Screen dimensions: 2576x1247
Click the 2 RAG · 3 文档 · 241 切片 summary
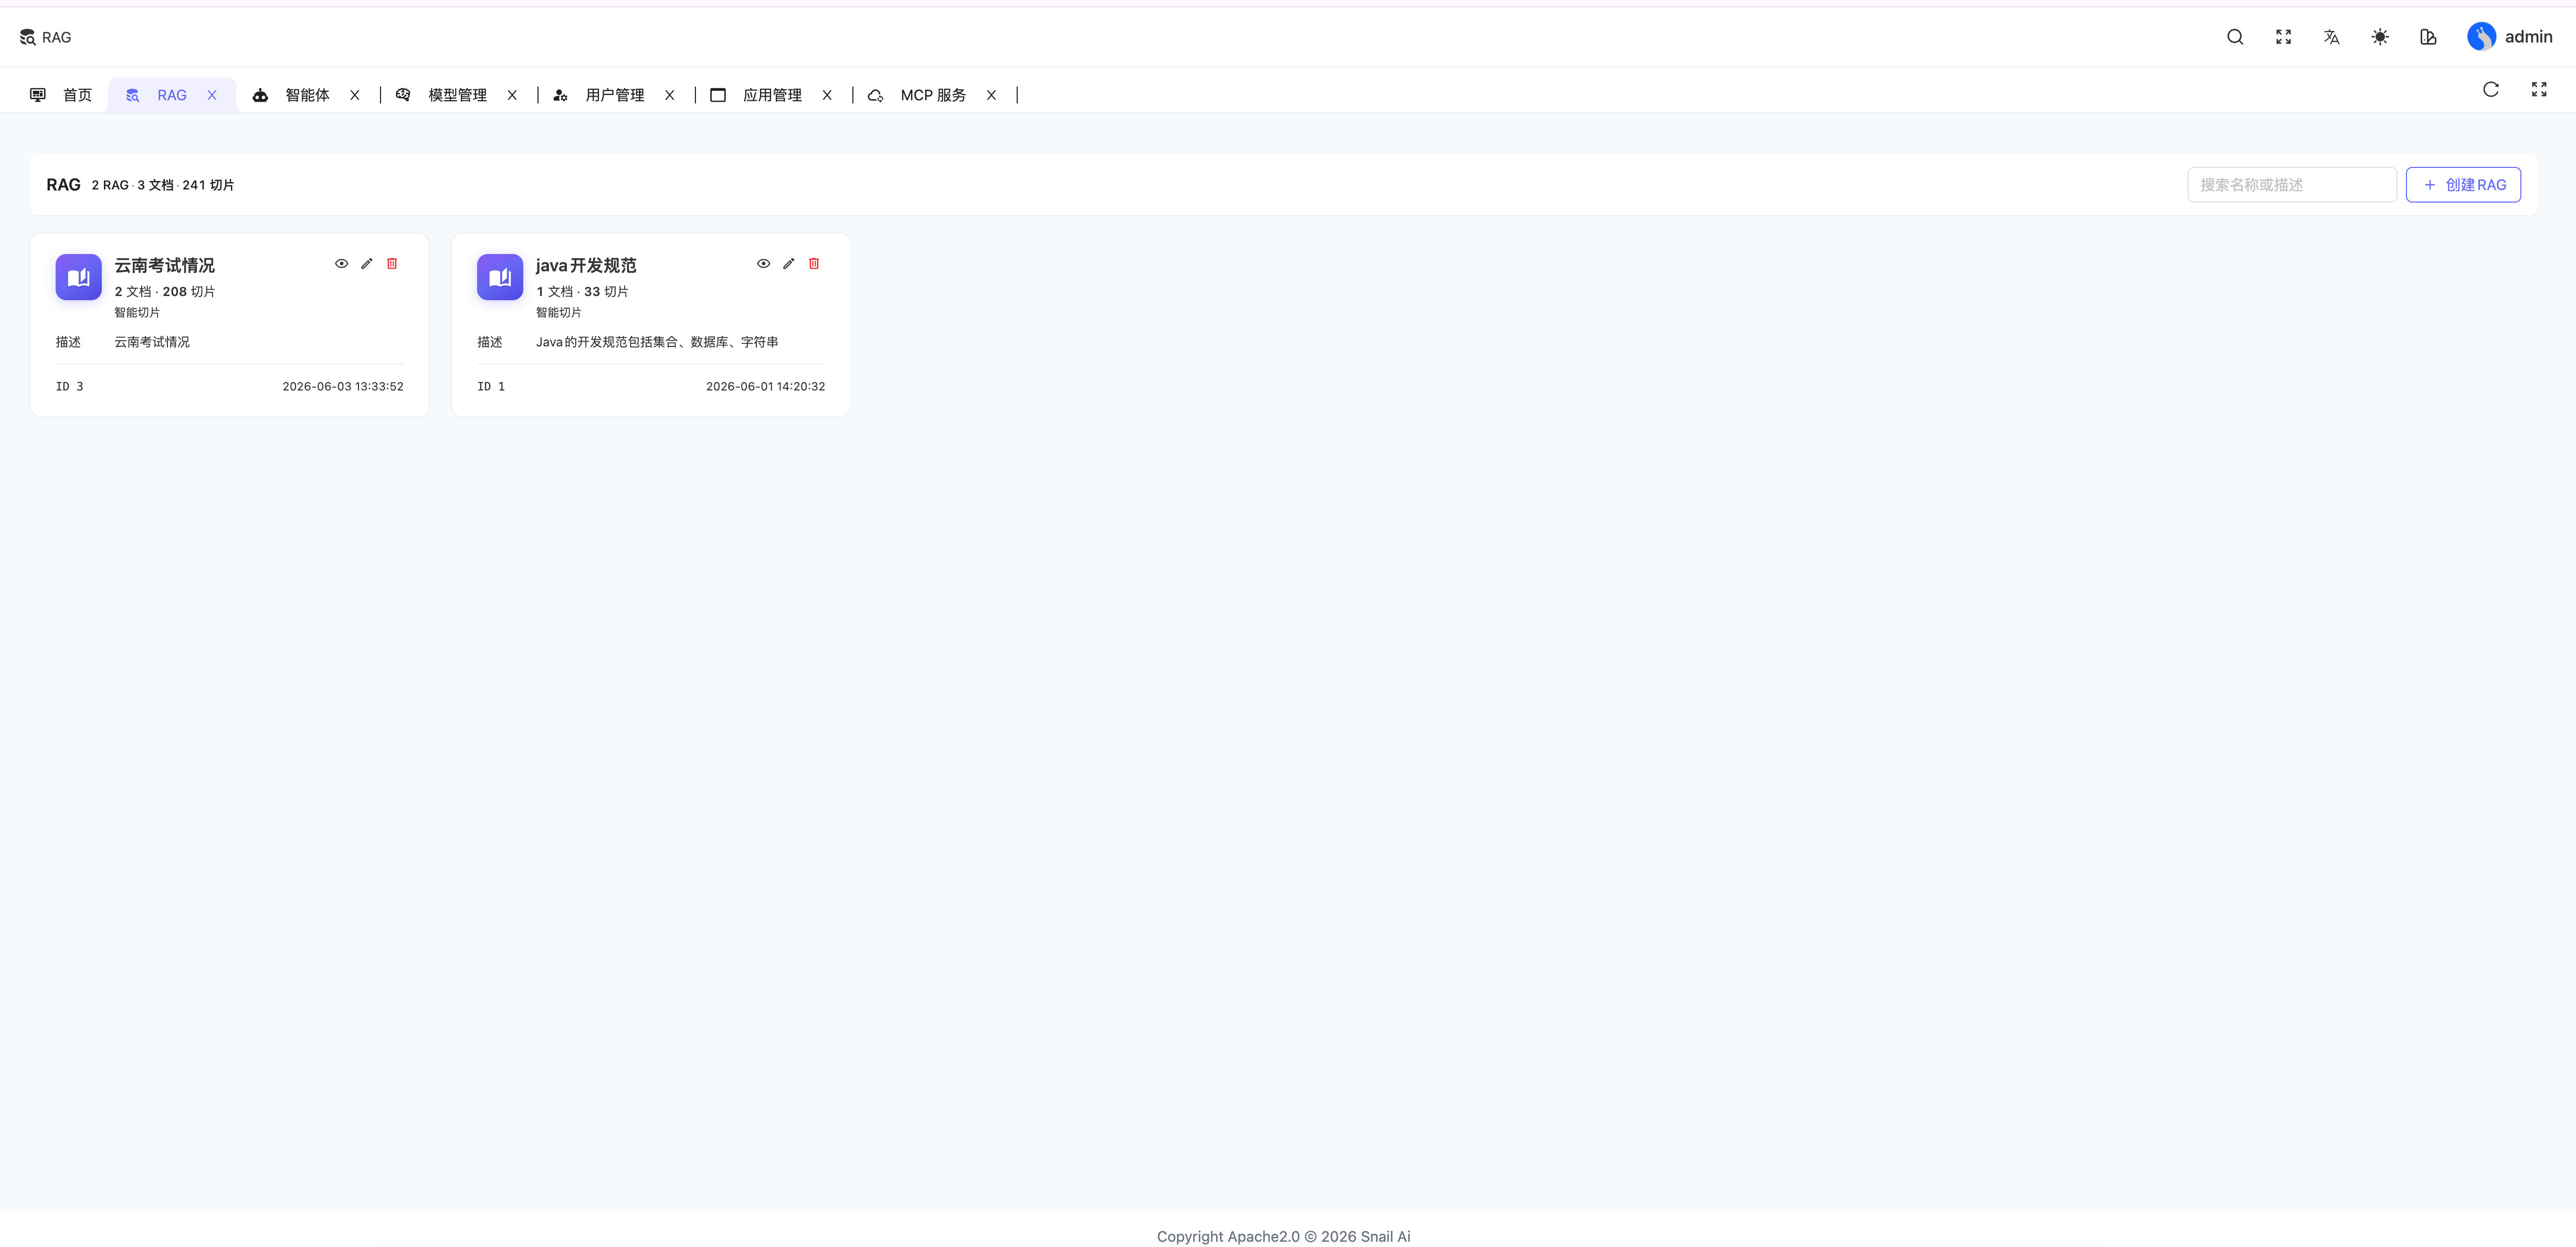click(x=163, y=185)
